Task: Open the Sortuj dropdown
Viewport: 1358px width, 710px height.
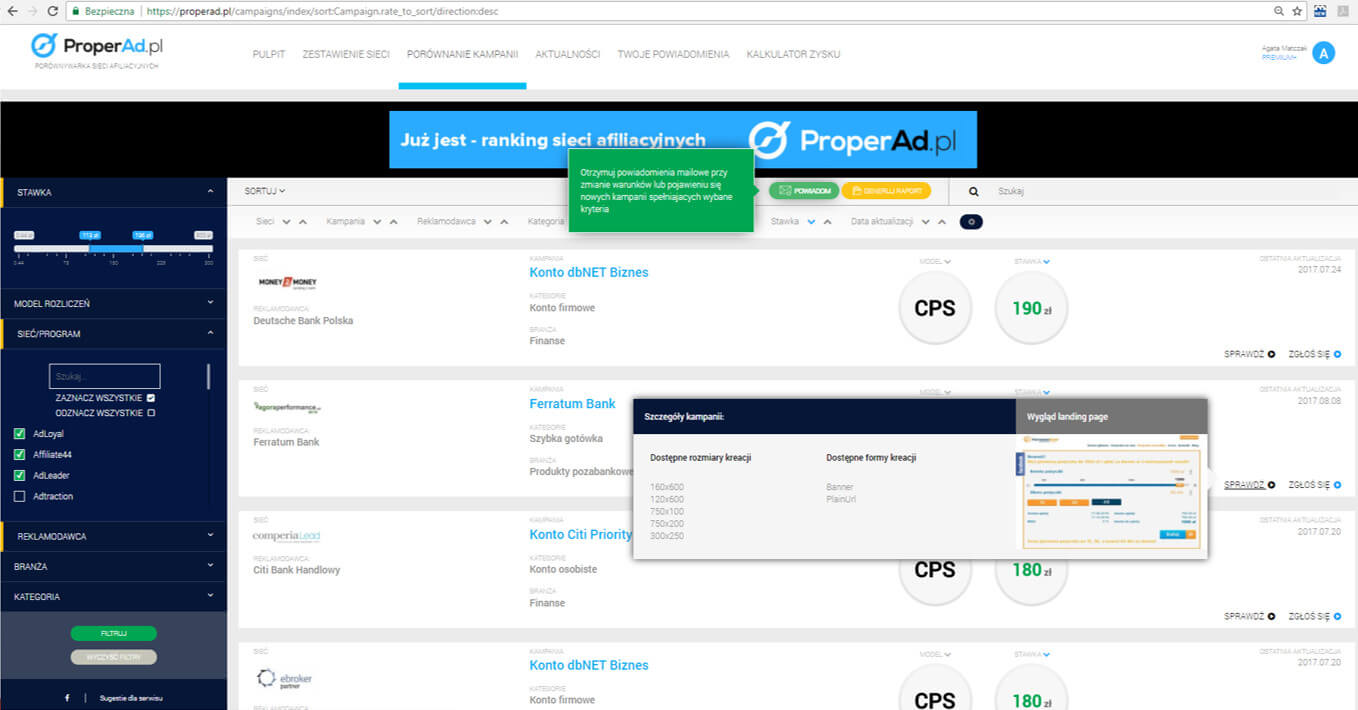Action: click(265, 191)
